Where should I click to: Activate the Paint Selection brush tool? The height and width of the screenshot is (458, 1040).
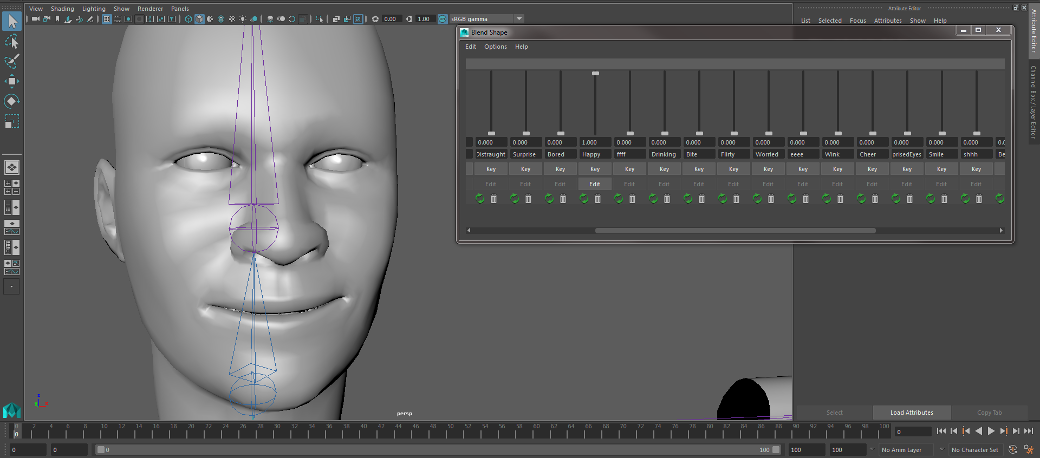pos(12,61)
